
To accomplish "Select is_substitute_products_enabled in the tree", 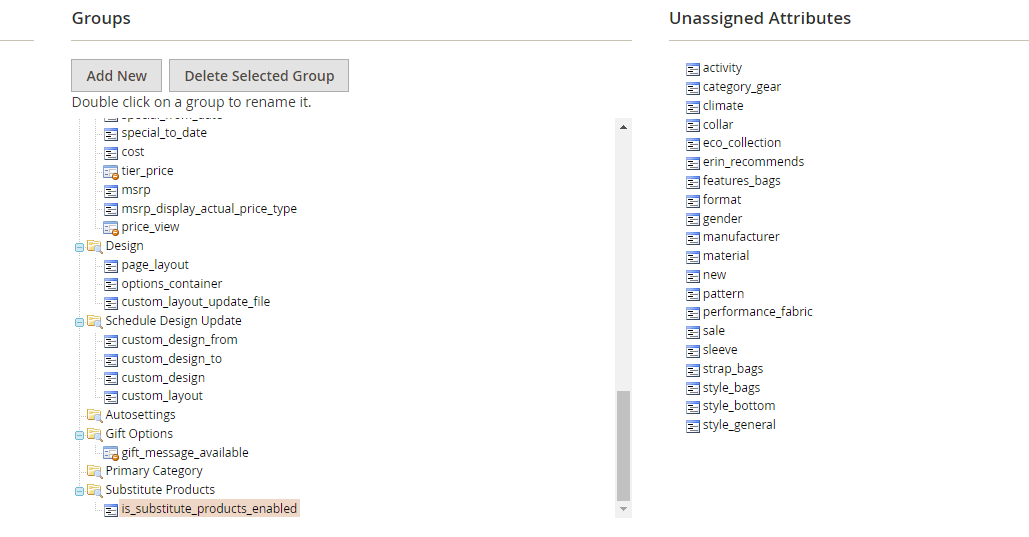I will [x=209, y=509].
